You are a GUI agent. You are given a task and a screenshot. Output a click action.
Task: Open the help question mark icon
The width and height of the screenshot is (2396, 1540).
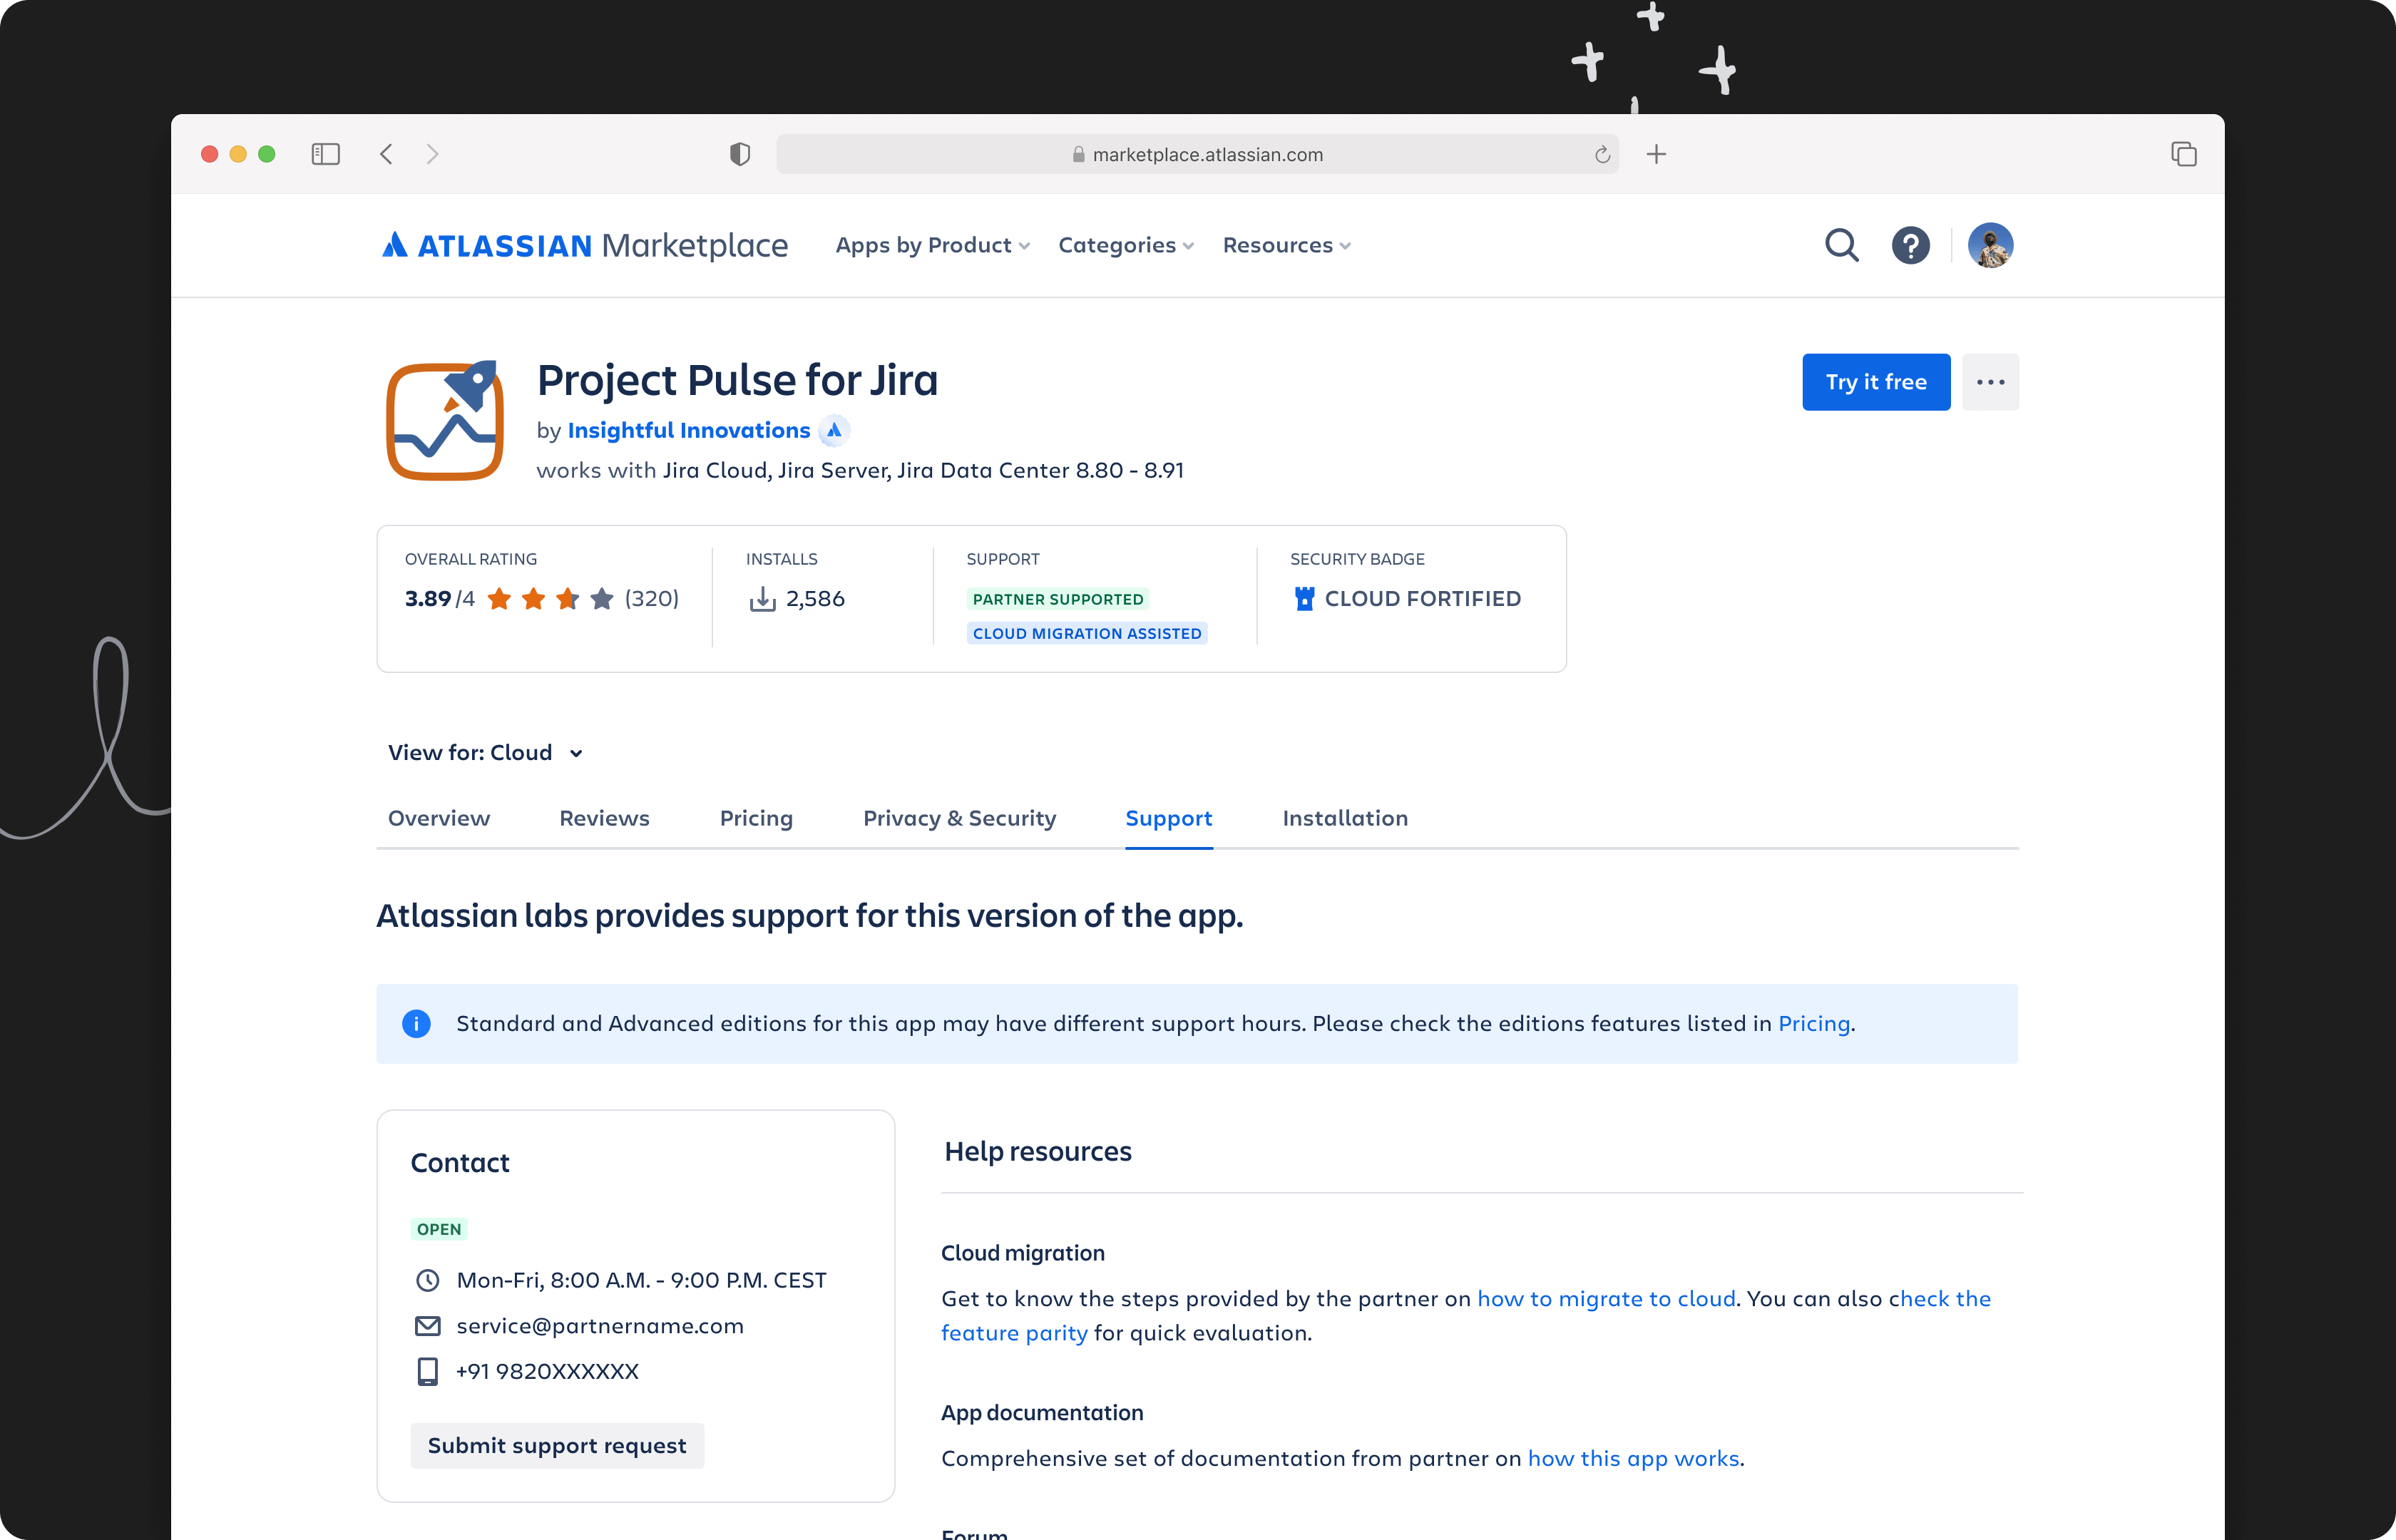click(1910, 245)
